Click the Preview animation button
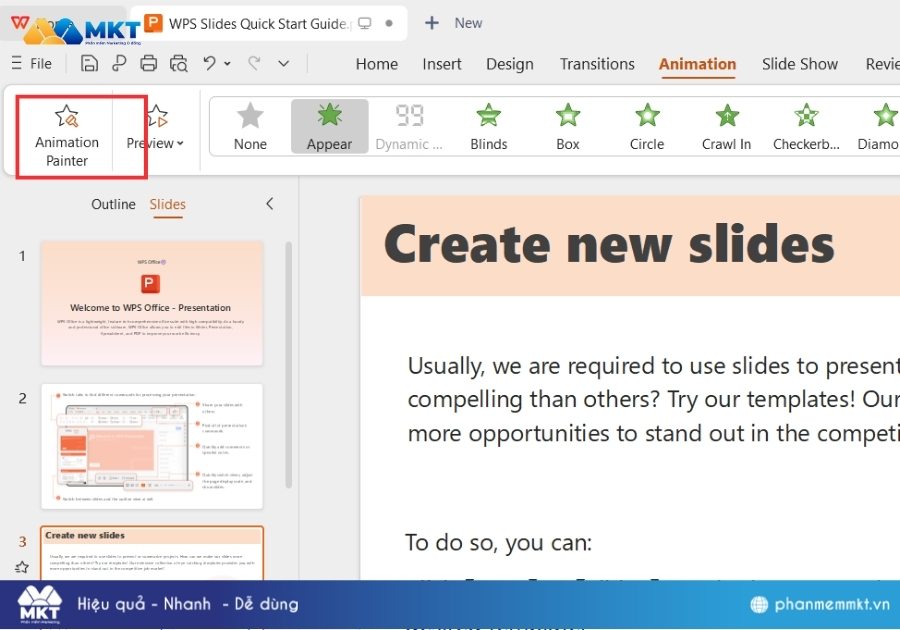900x630 pixels. [155, 127]
